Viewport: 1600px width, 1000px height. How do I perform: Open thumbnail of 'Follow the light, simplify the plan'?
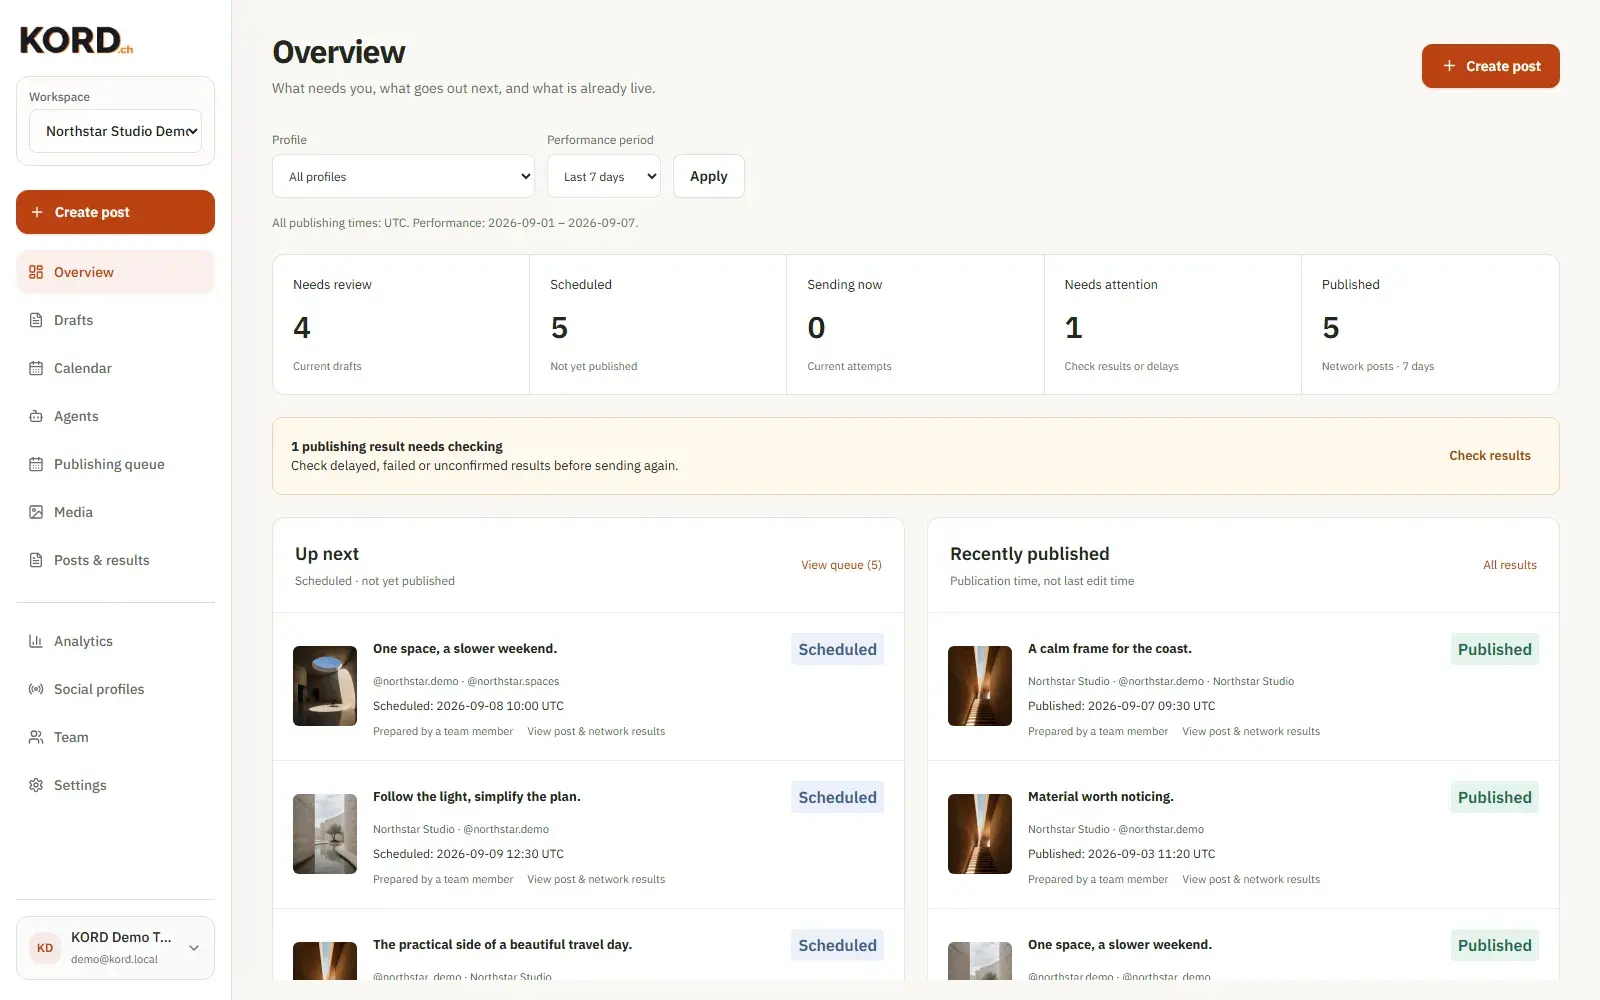pyautogui.click(x=325, y=834)
